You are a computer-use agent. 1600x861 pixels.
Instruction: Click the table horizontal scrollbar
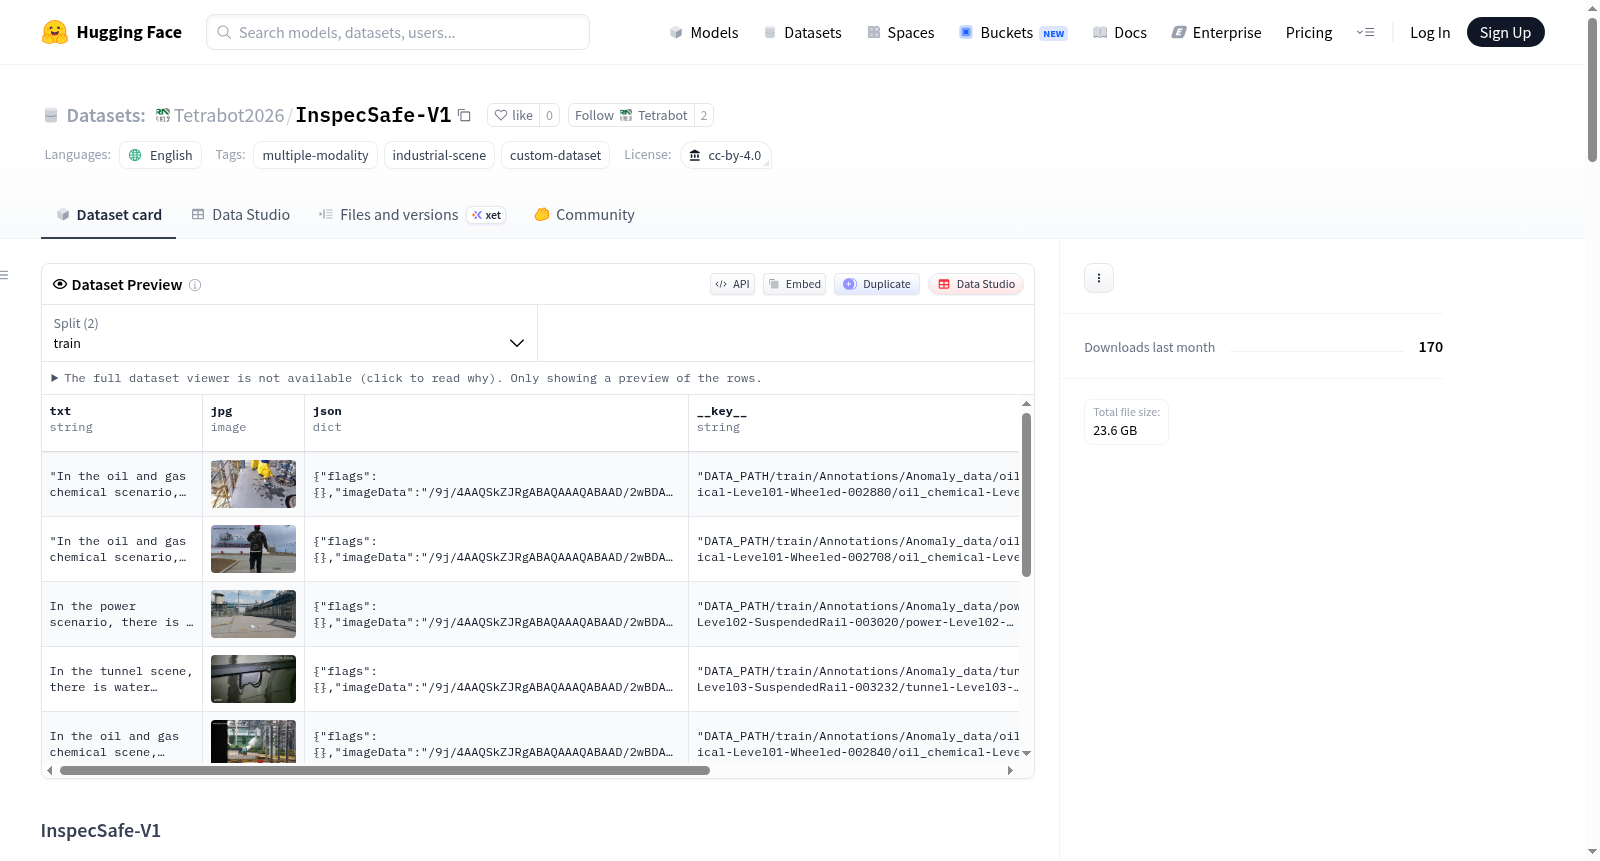point(385,770)
